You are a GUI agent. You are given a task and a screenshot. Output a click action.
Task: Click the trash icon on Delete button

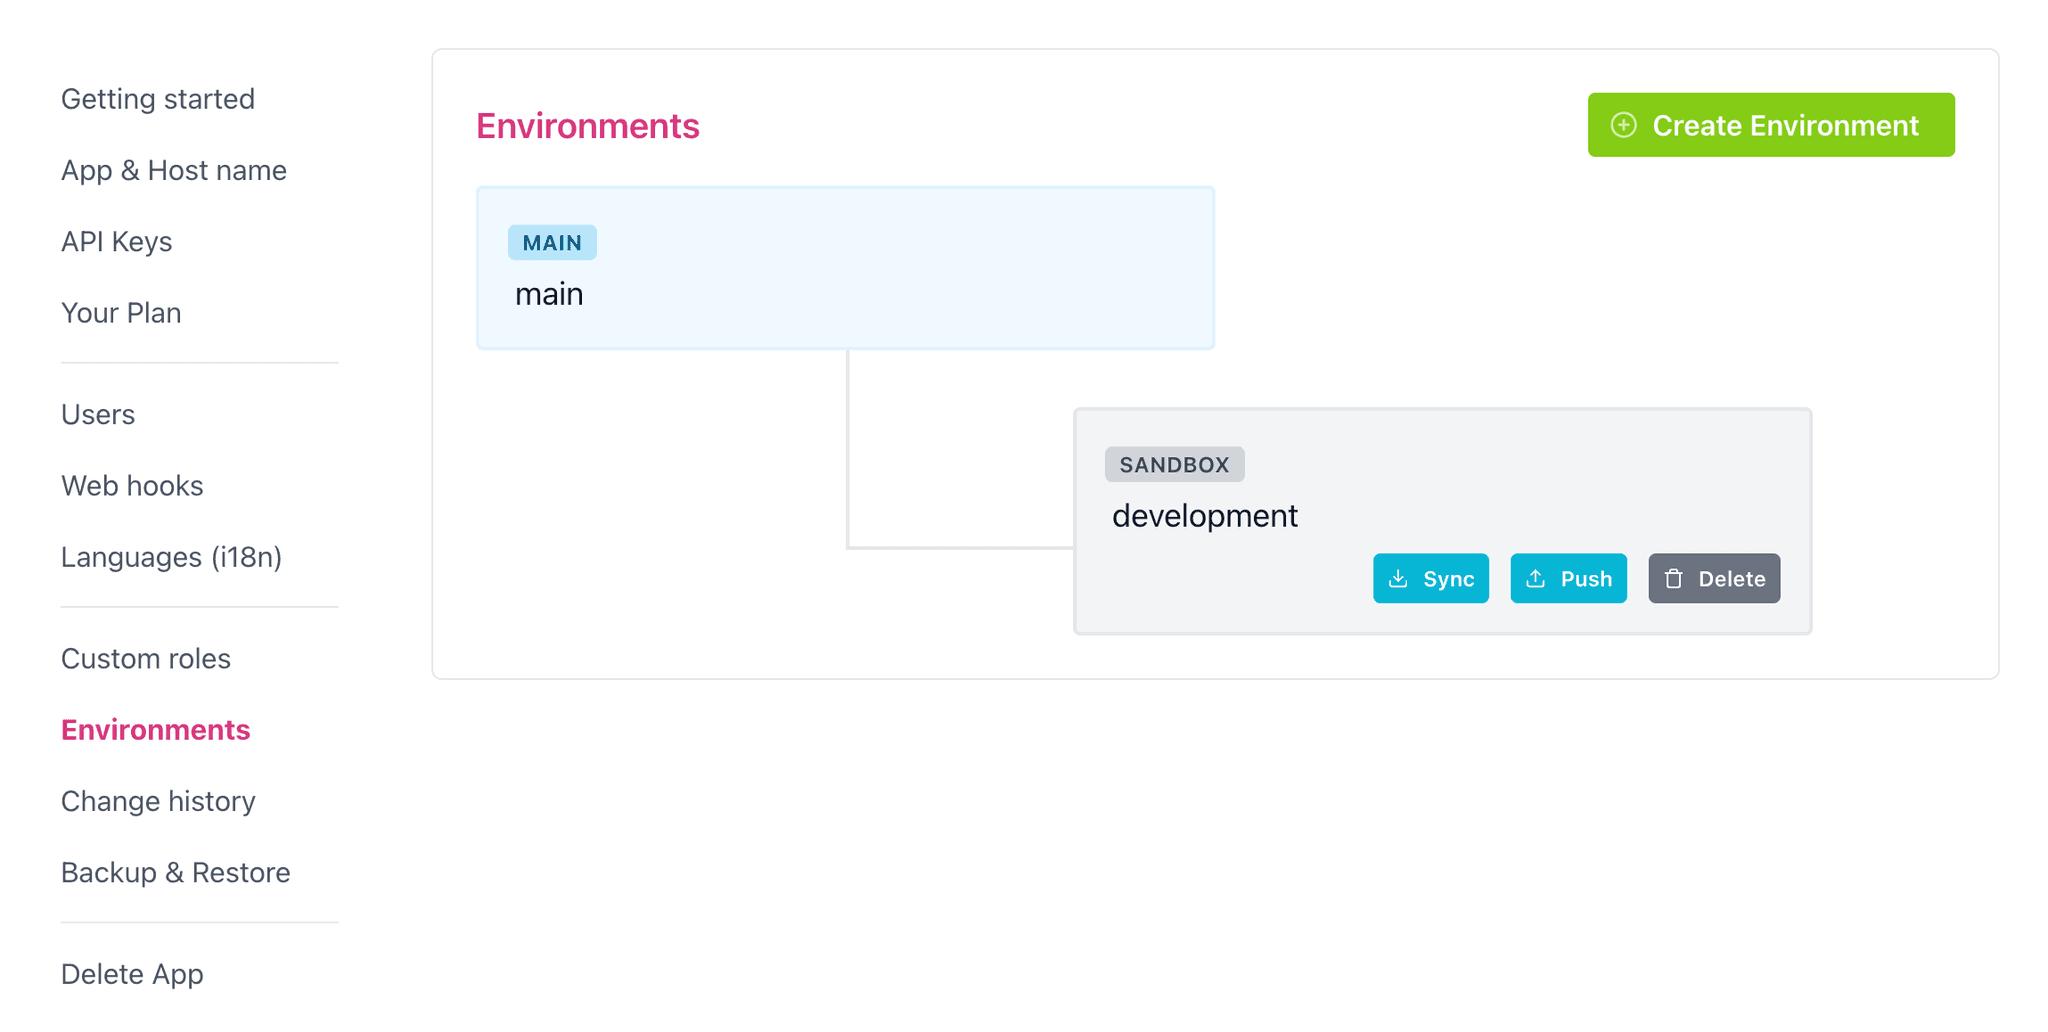tap(1673, 579)
